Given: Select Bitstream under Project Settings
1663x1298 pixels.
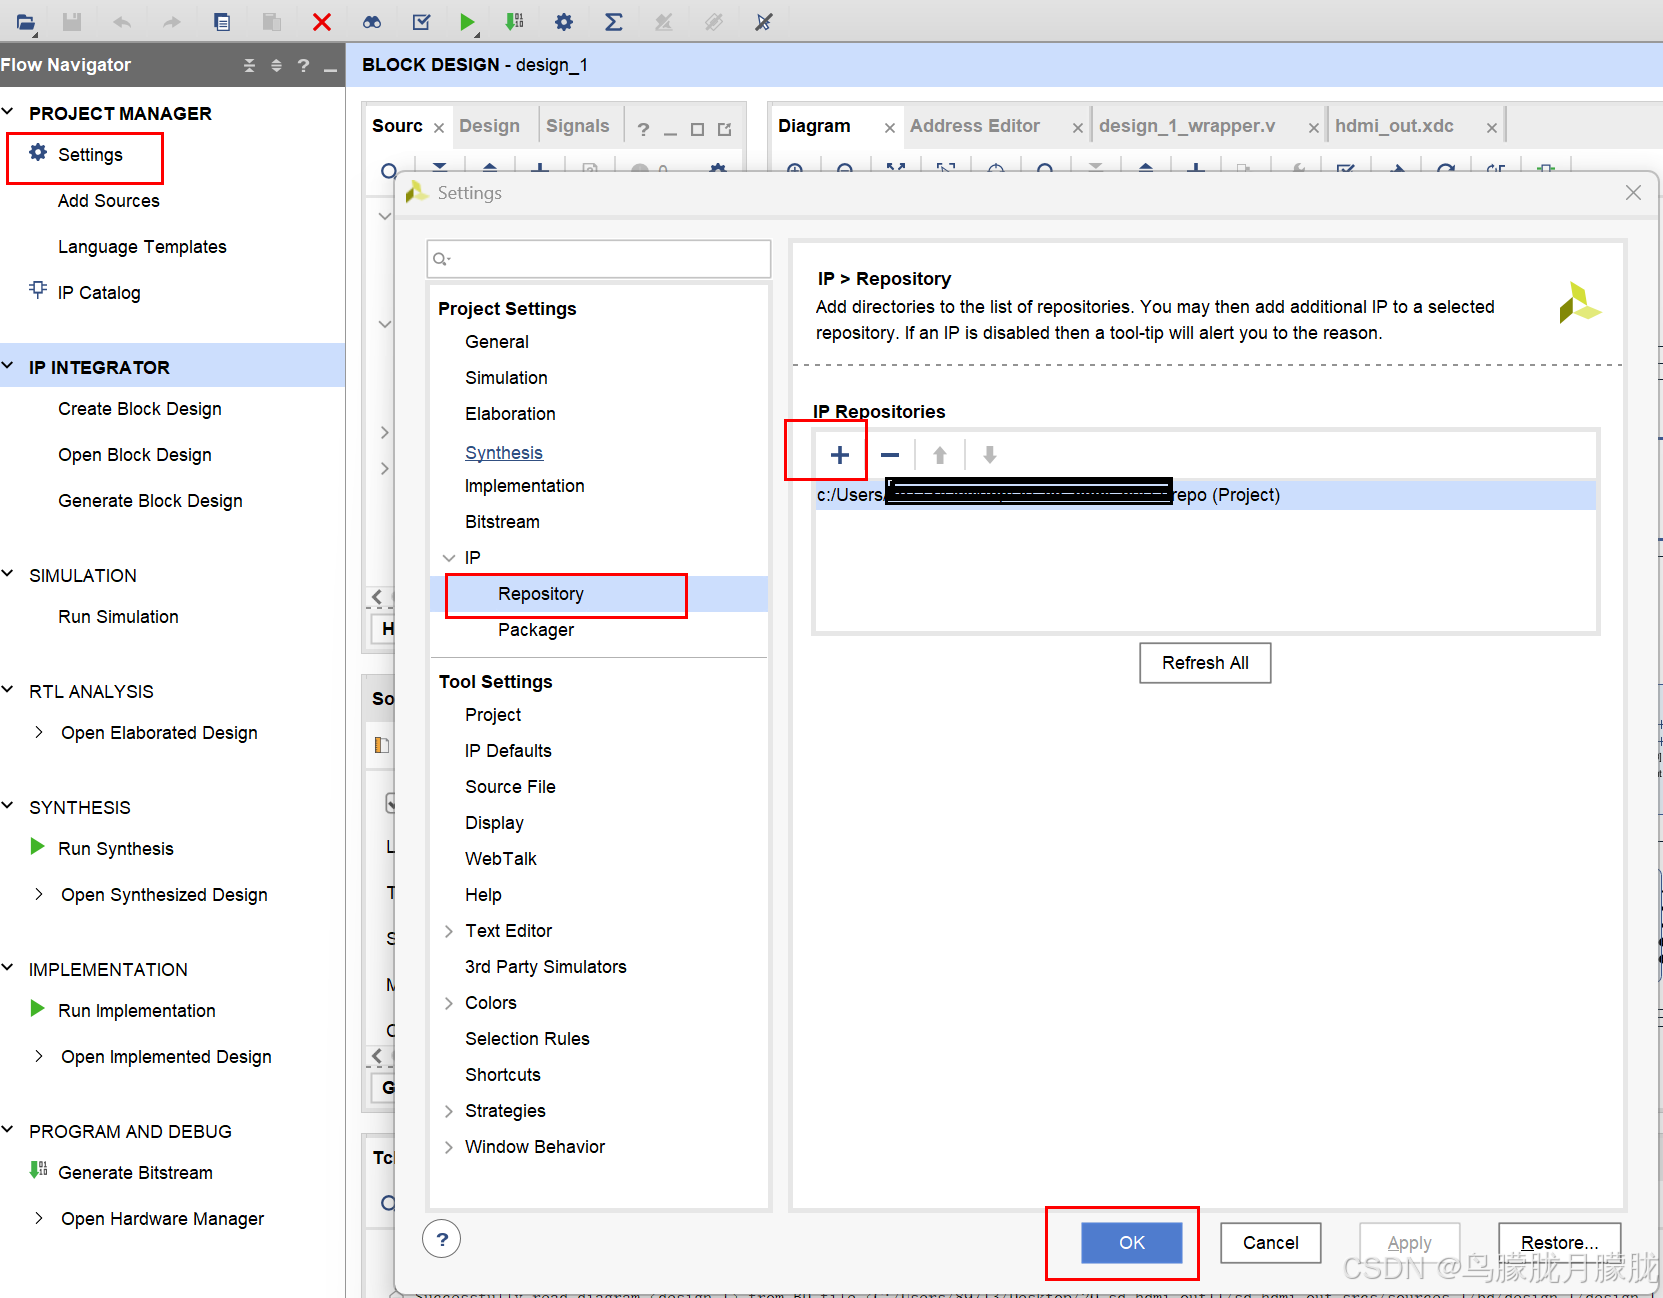Looking at the screenshot, I should pyautogui.click(x=502, y=522).
